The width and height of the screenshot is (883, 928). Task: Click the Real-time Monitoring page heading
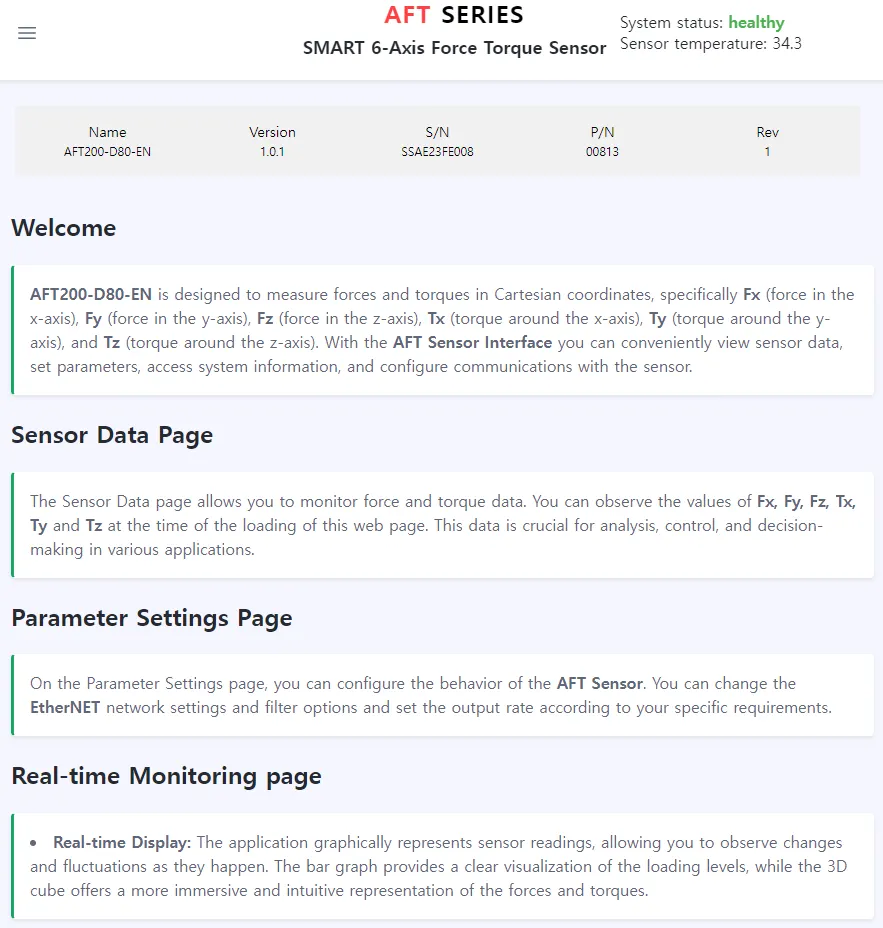pyautogui.click(x=166, y=776)
